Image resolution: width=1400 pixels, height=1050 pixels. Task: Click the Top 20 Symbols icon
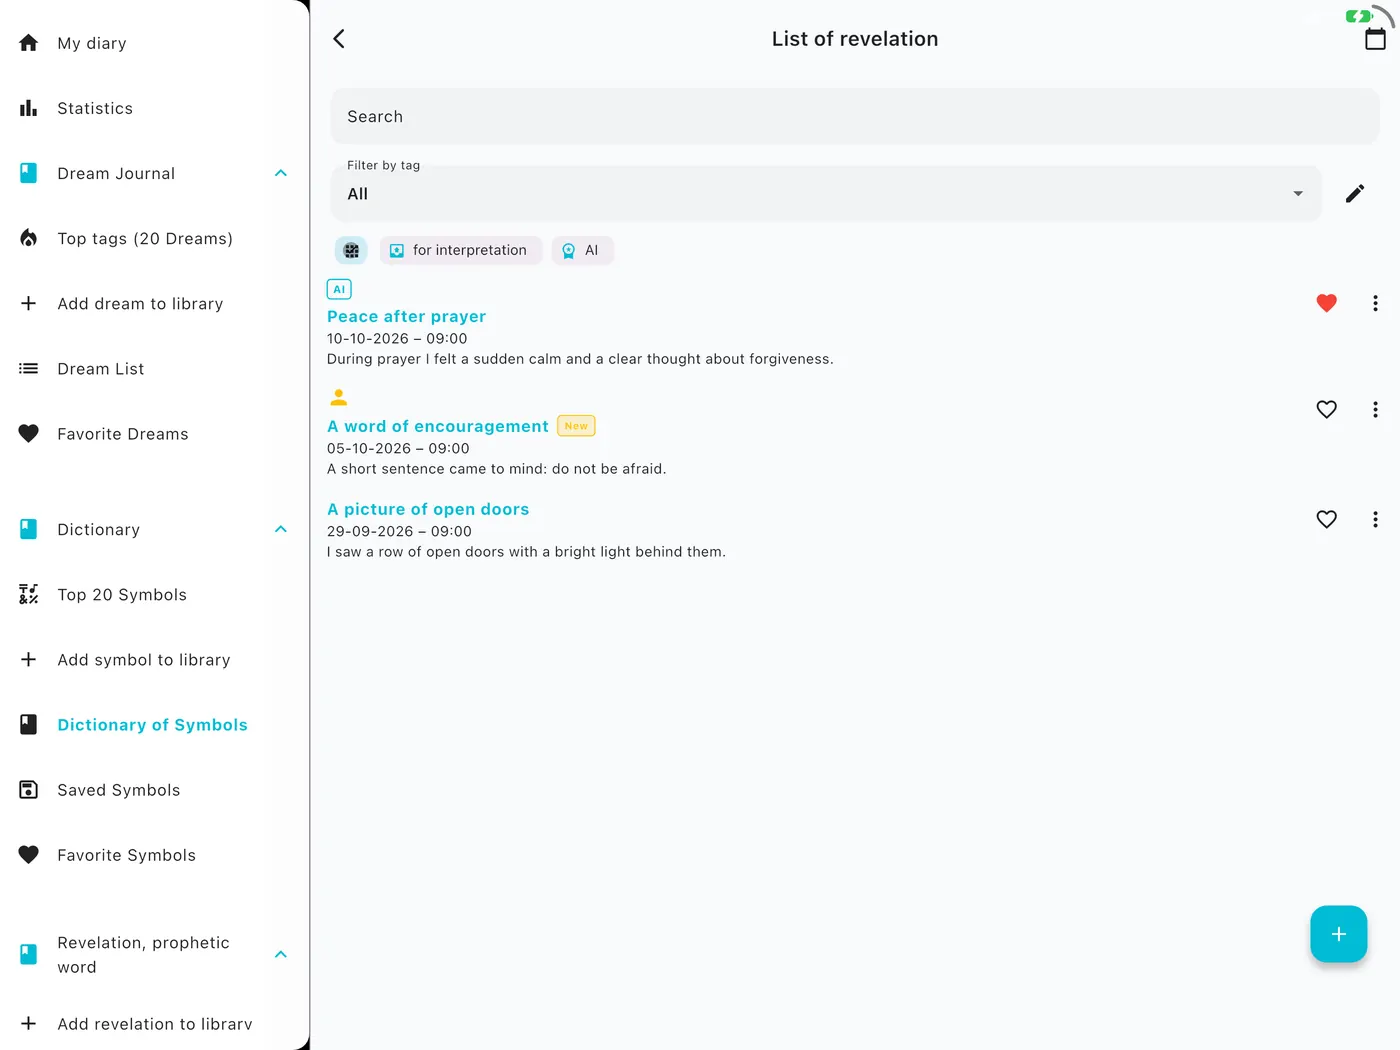[x=29, y=594]
